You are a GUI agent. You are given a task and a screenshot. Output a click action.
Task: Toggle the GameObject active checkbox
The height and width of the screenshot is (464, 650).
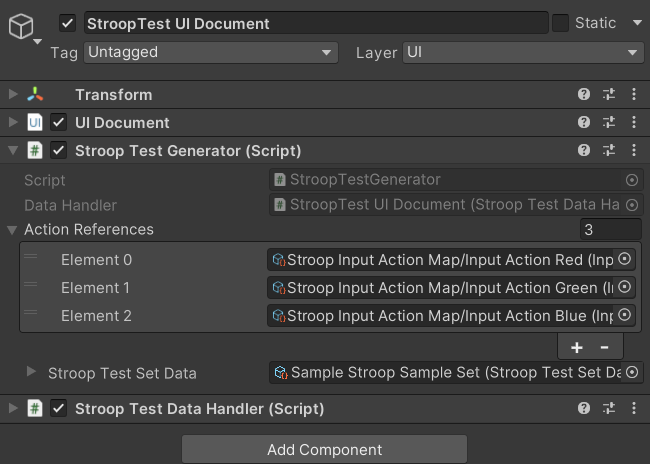pos(67,23)
